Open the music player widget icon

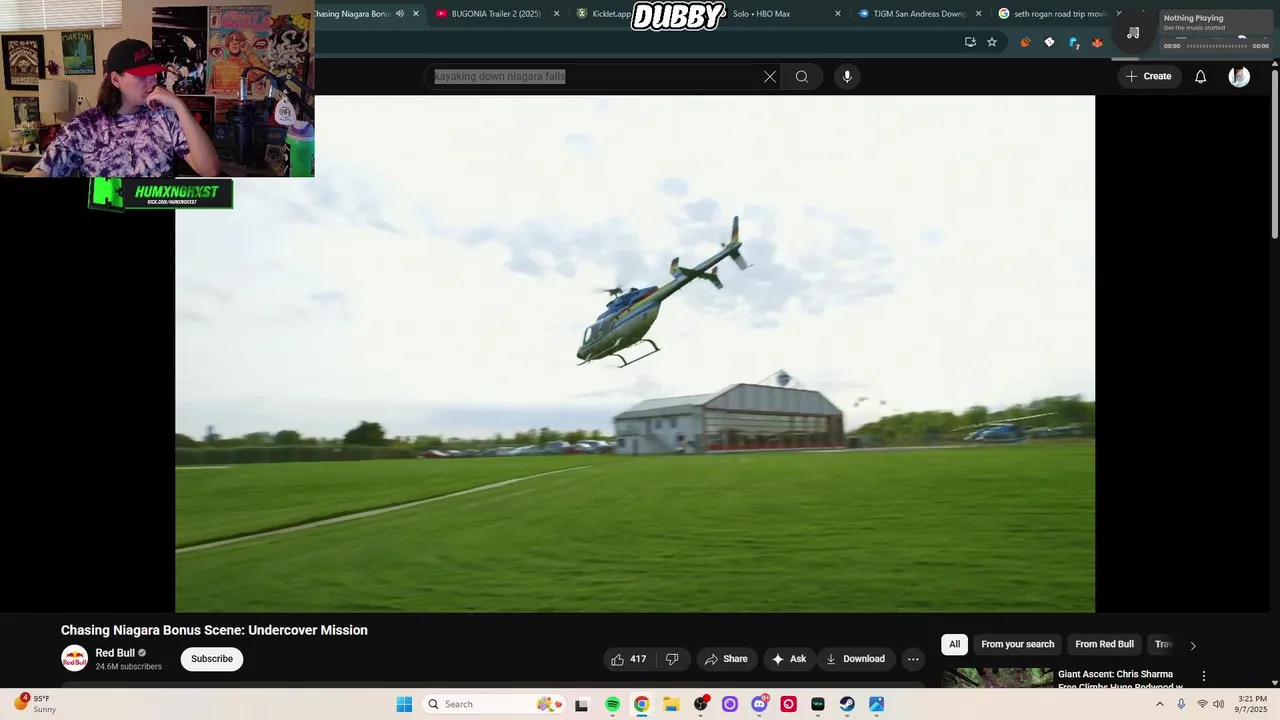[x=1133, y=33]
